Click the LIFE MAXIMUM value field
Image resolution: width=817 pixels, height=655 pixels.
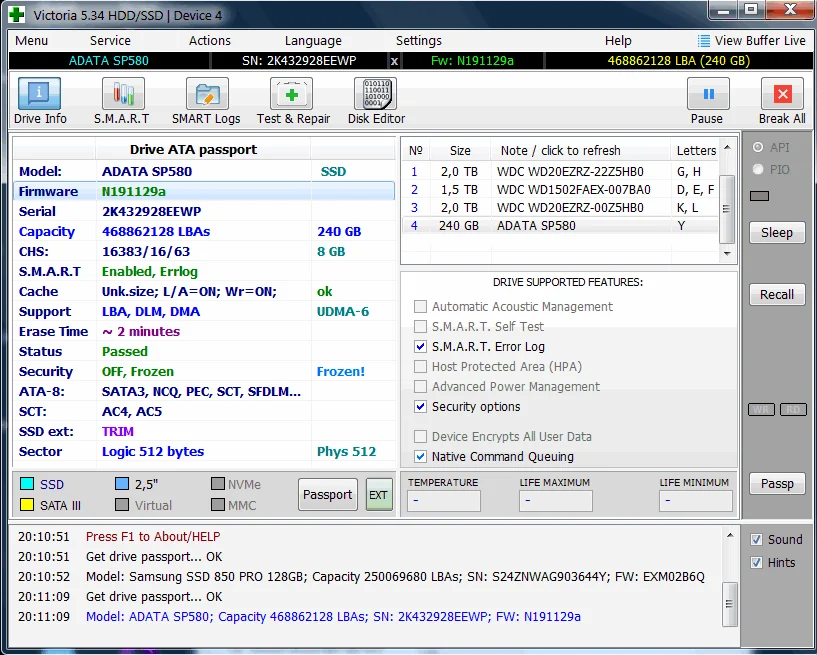[555, 501]
